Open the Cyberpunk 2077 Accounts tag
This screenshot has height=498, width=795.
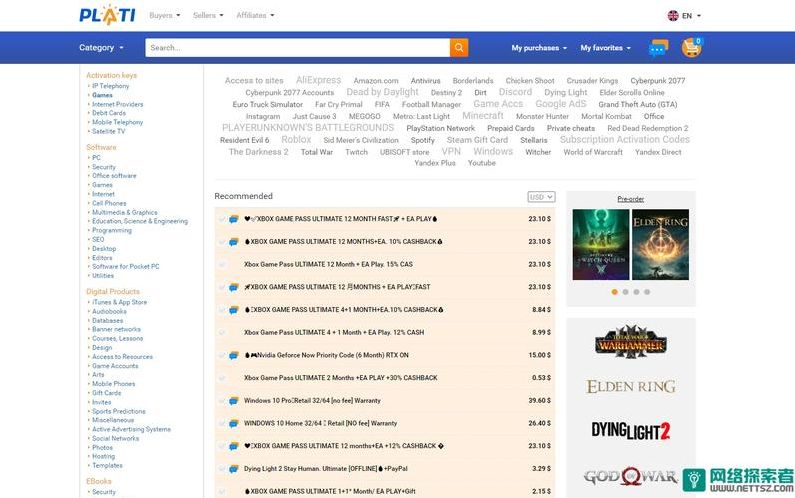290,93
